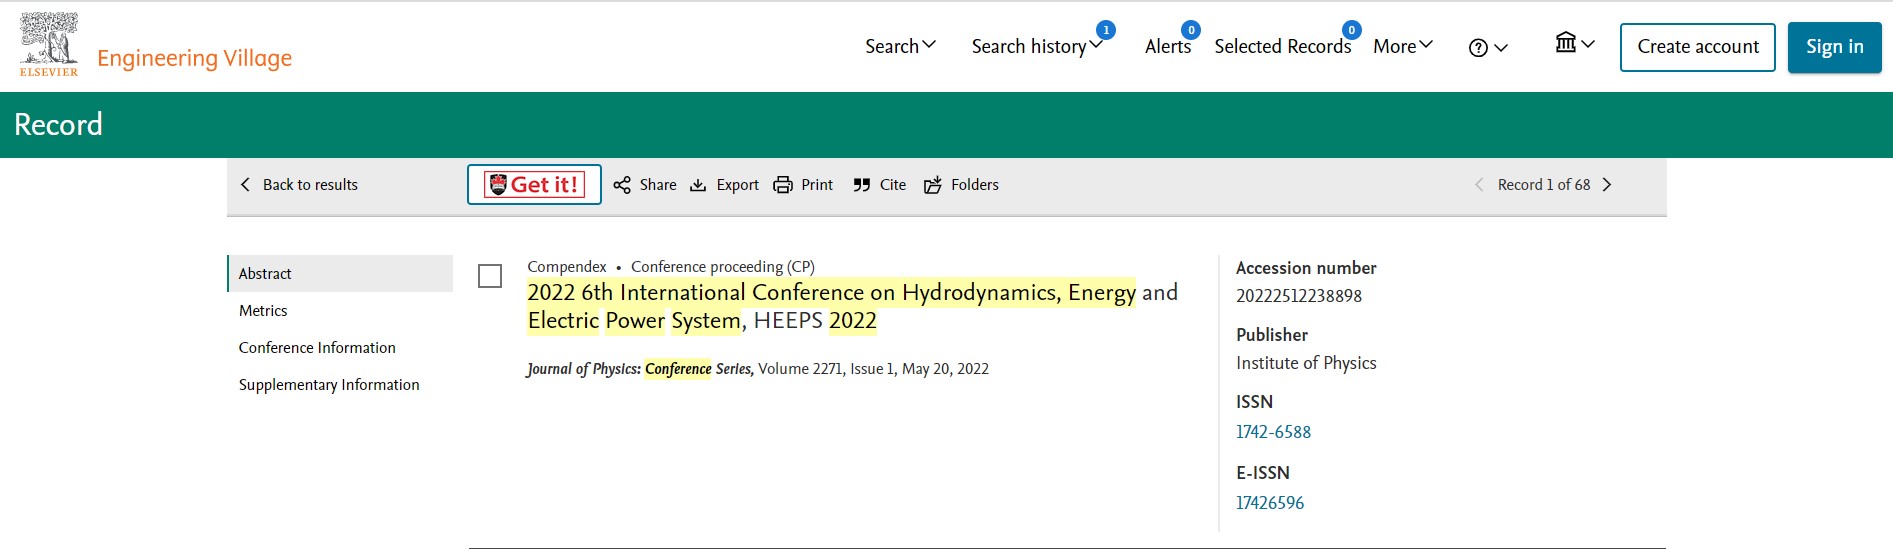Click the Sign in button
The width and height of the screenshot is (1893, 552).
(1834, 47)
